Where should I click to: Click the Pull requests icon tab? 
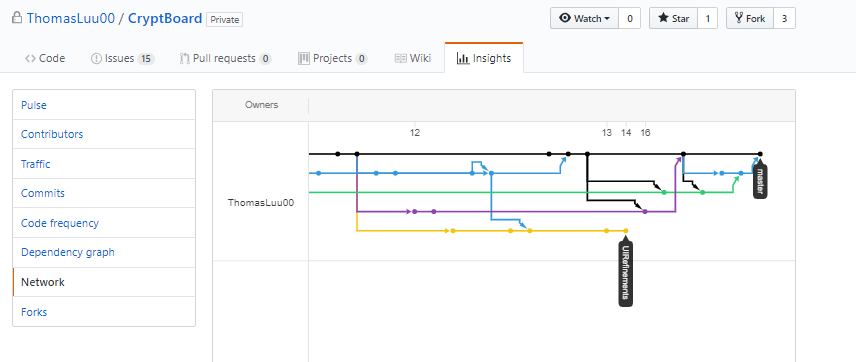coord(225,58)
